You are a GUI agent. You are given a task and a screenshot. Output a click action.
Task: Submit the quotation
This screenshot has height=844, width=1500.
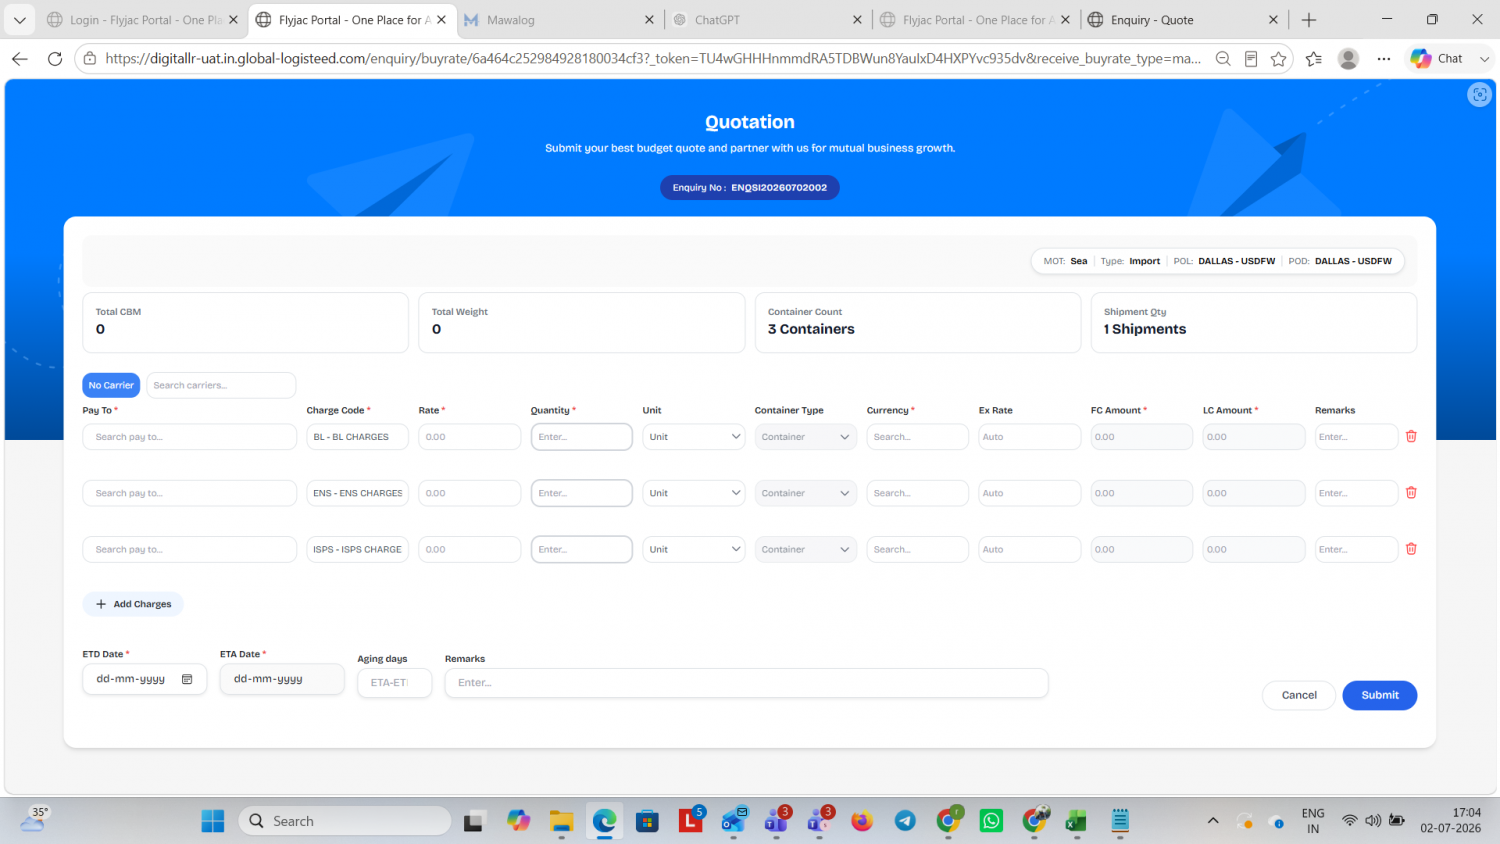[1379, 695]
